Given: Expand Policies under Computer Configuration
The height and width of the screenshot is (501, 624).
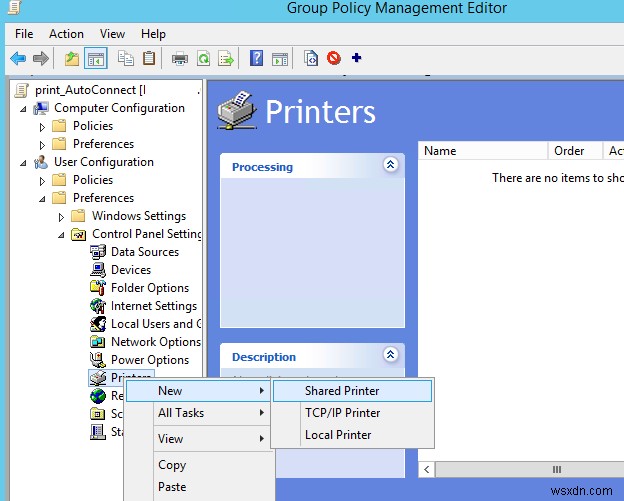Looking at the screenshot, I should coord(42,127).
